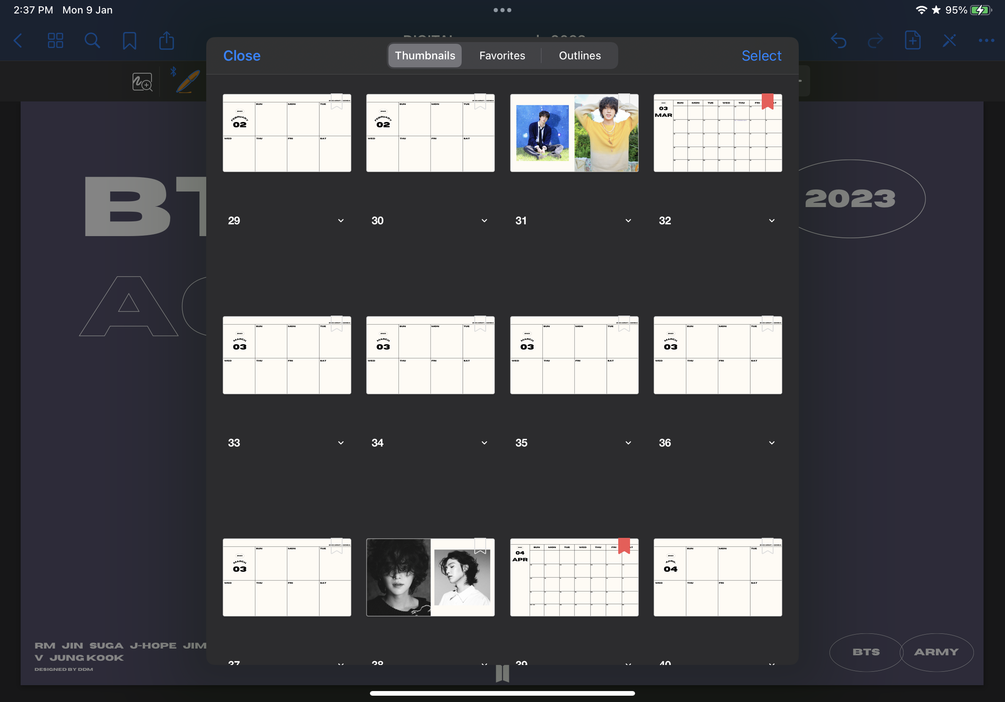Screen dimensions: 1005x702
Task: Tap the three-dot more options icon
Action: pos(986,41)
